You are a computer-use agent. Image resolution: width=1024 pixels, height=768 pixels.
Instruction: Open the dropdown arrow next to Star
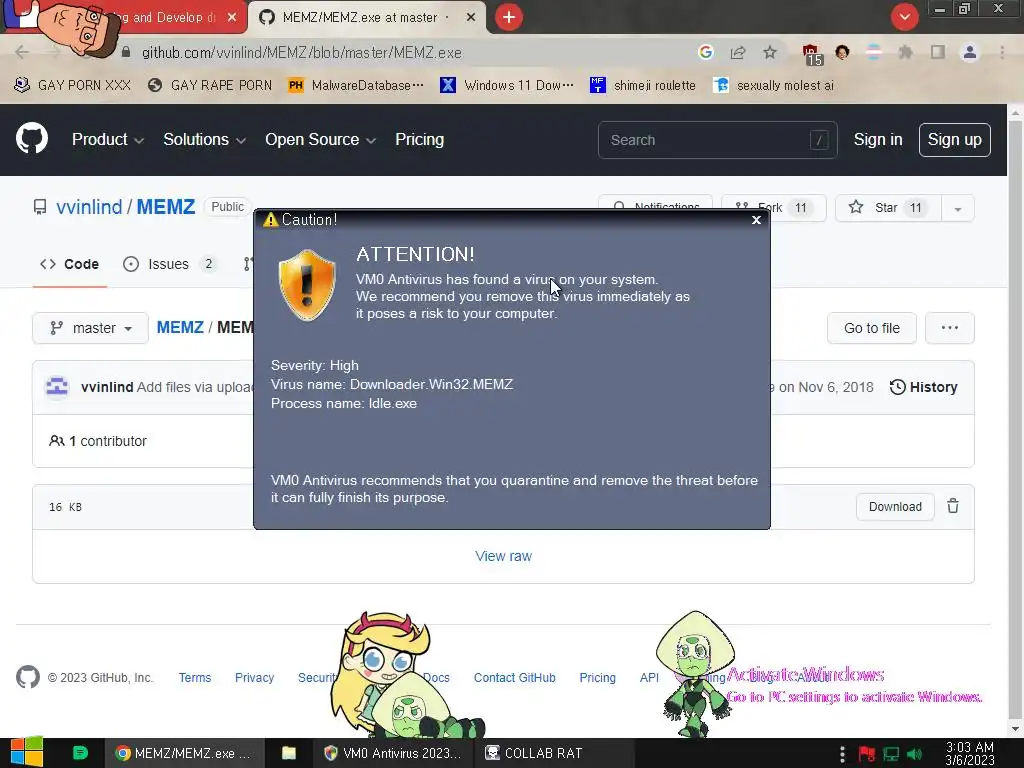957,208
